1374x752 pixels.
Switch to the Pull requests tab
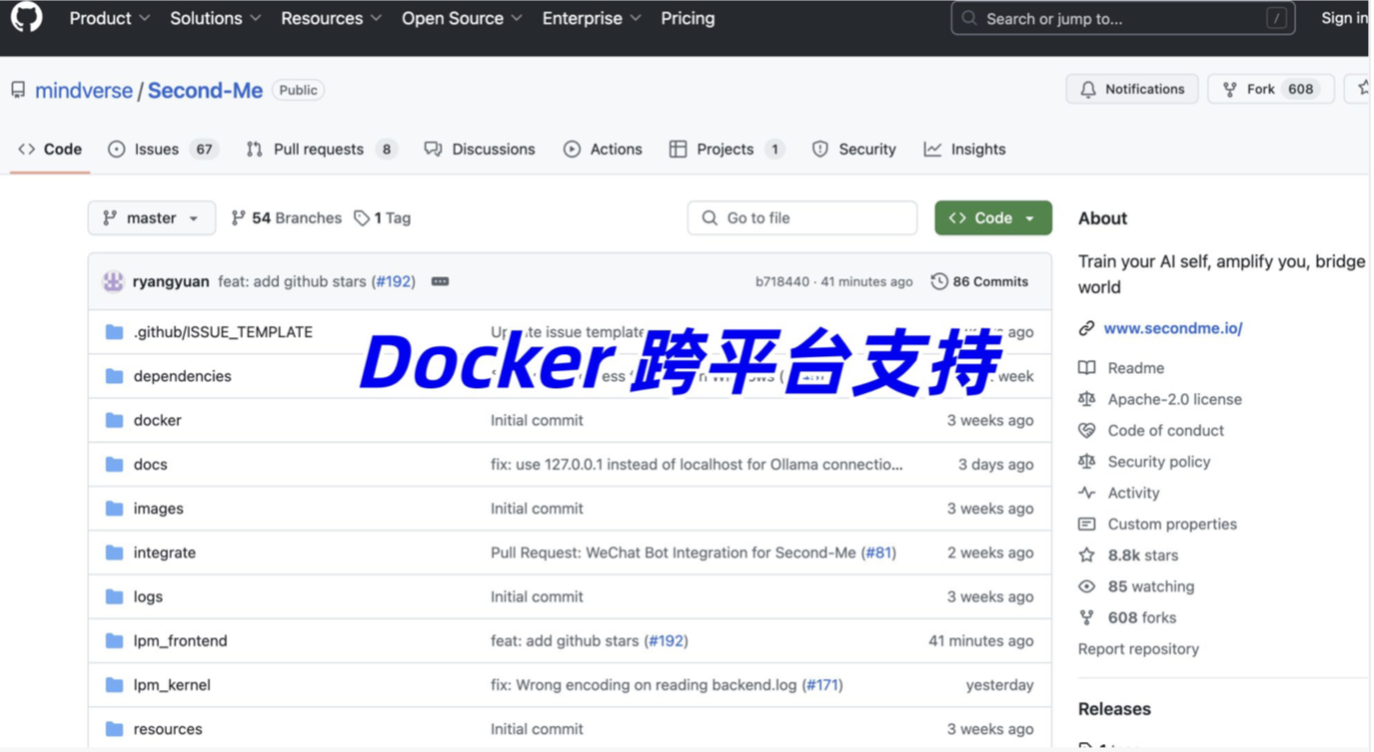pos(321,149)
